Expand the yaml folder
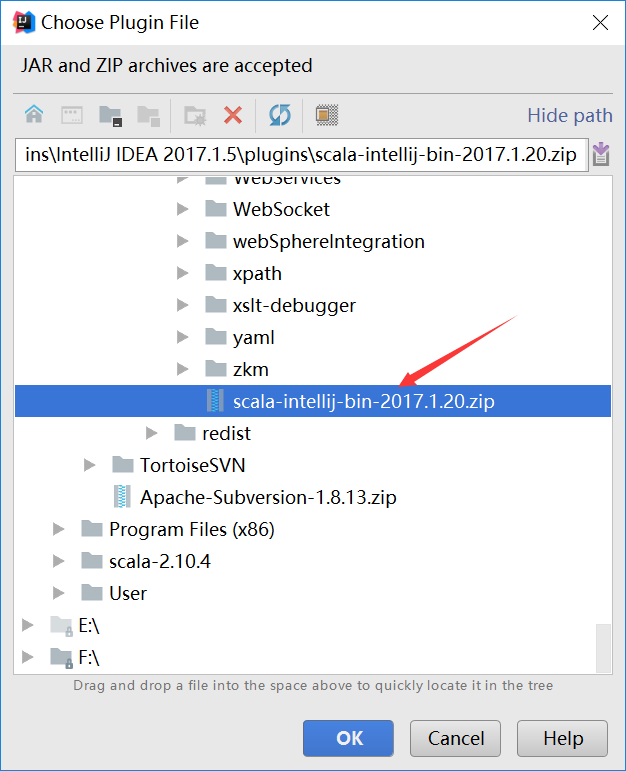Image resolution: width=626 pixels, height=771 pixels. click(x=183, y=337)
